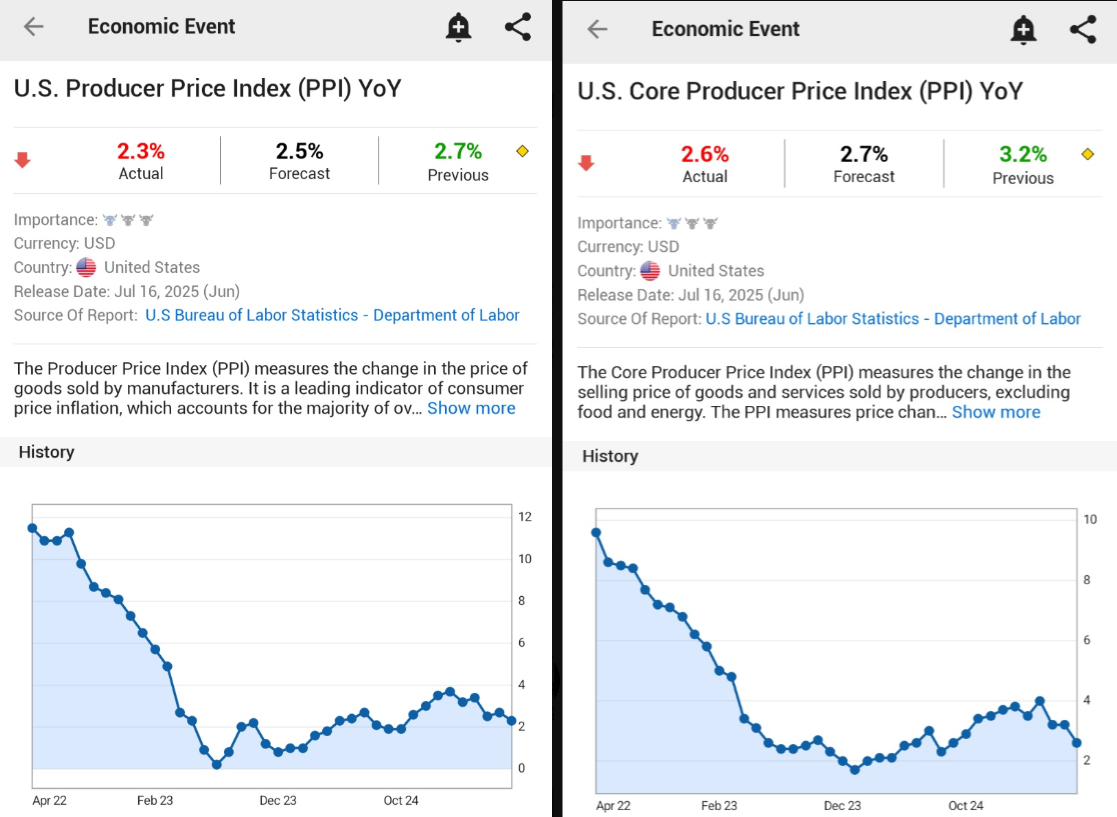Click United States flag in PPI panel
This screenshot has width=1117, height=817.
(86, 267)
